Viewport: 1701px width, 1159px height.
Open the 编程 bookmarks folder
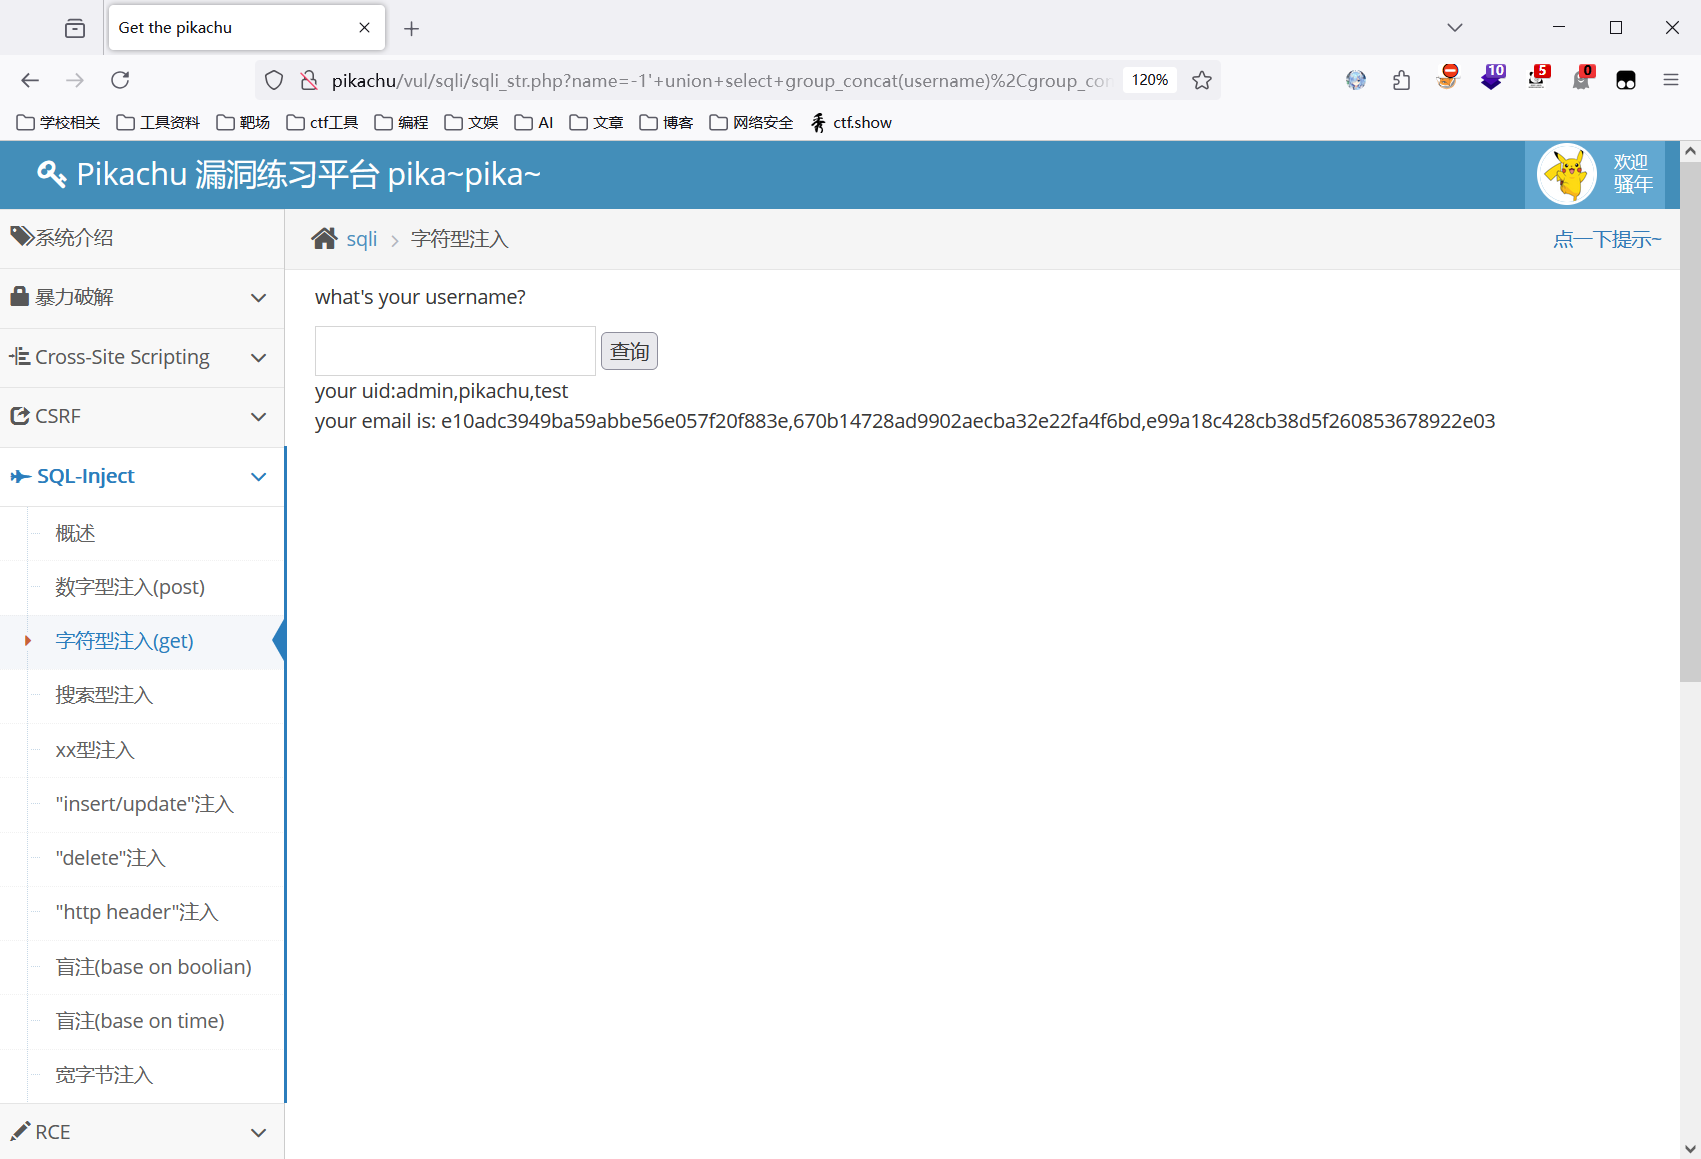point(401,122)
